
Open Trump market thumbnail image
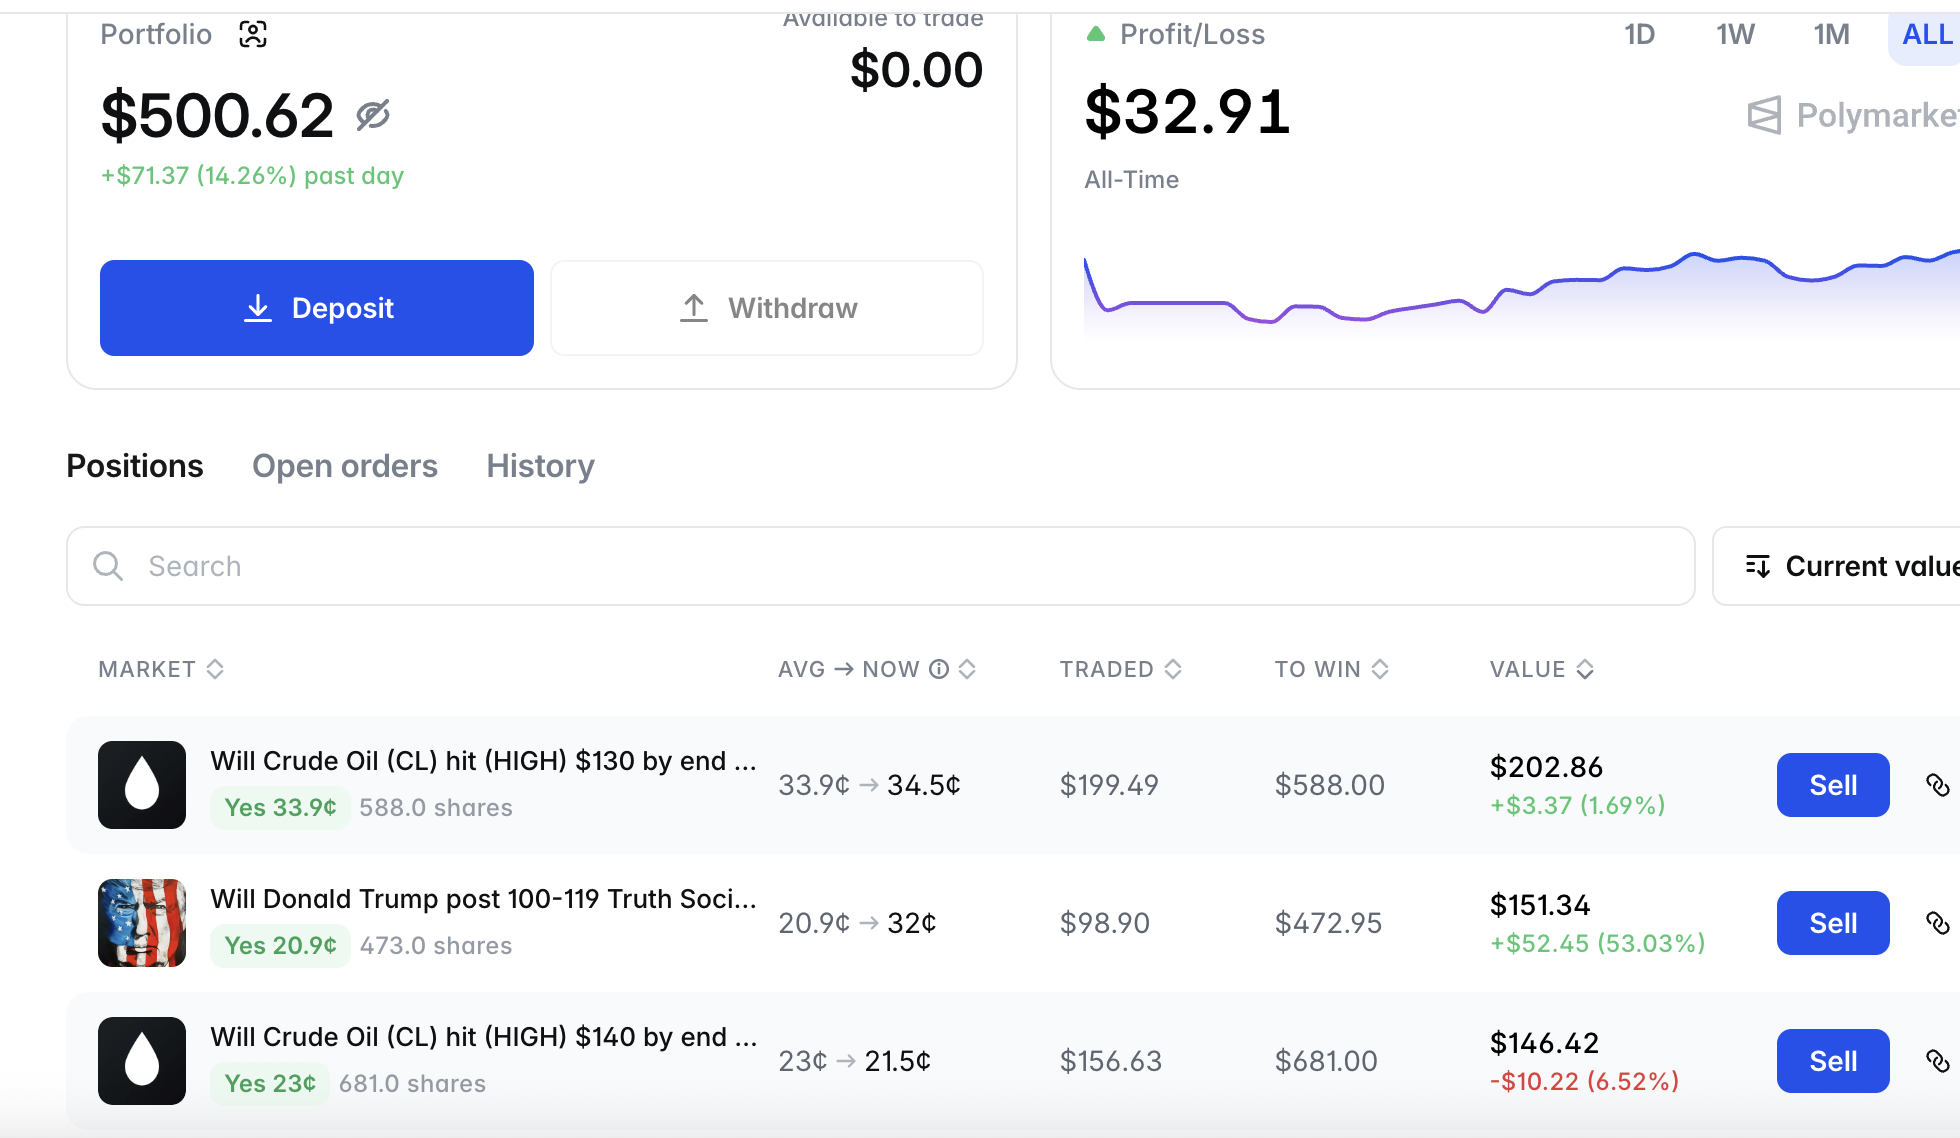point(142,923)
